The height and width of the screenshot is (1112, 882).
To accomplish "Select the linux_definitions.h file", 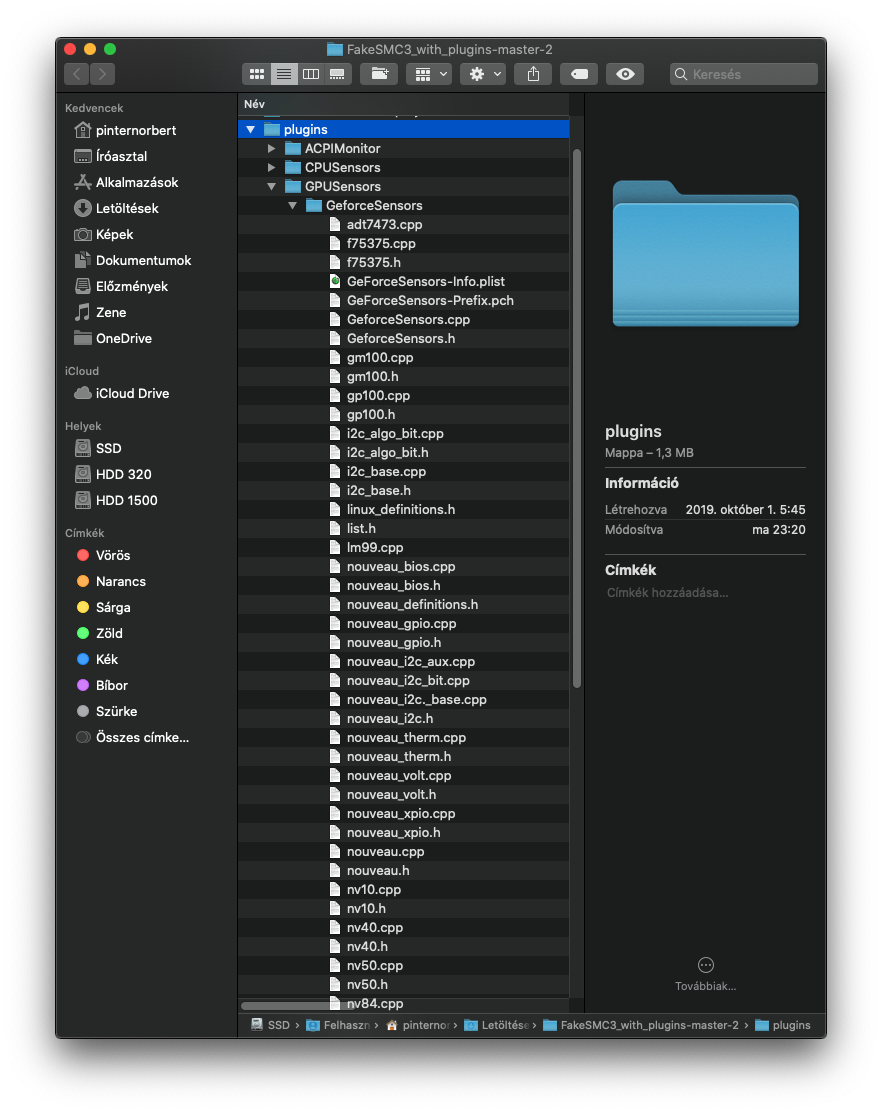I will point(403,510).
